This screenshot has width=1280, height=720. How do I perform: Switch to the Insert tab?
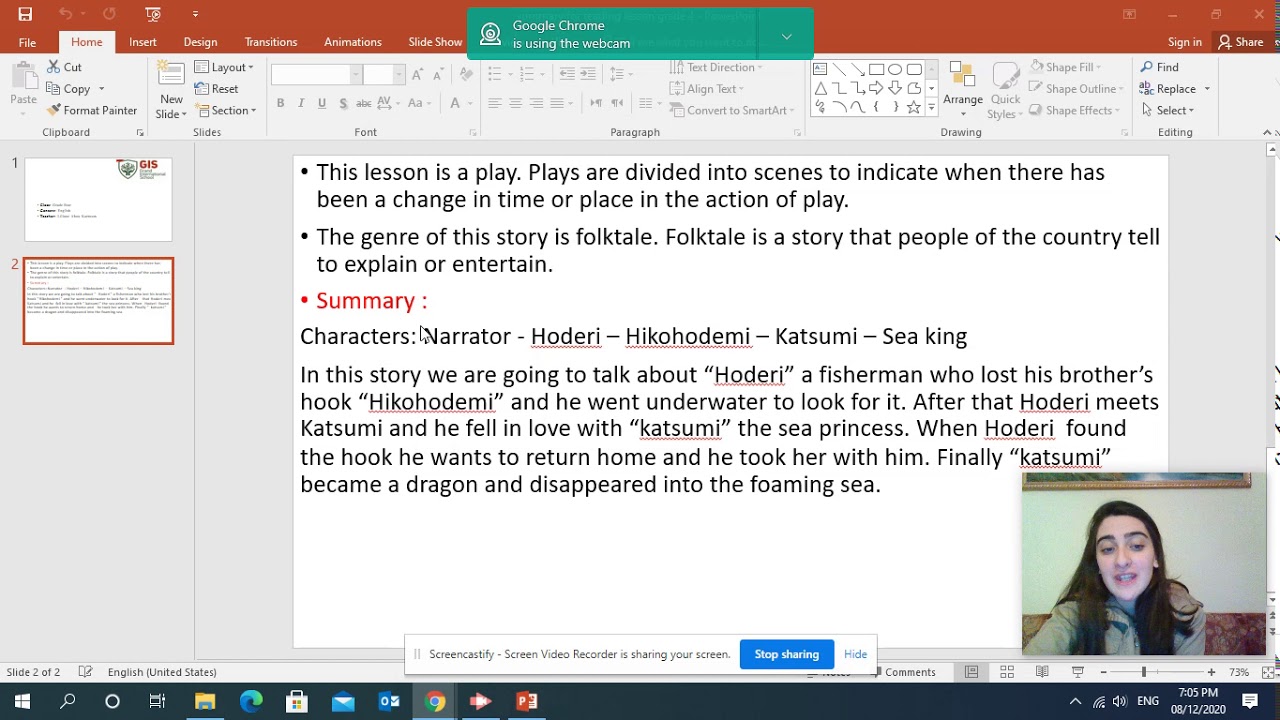142,42
